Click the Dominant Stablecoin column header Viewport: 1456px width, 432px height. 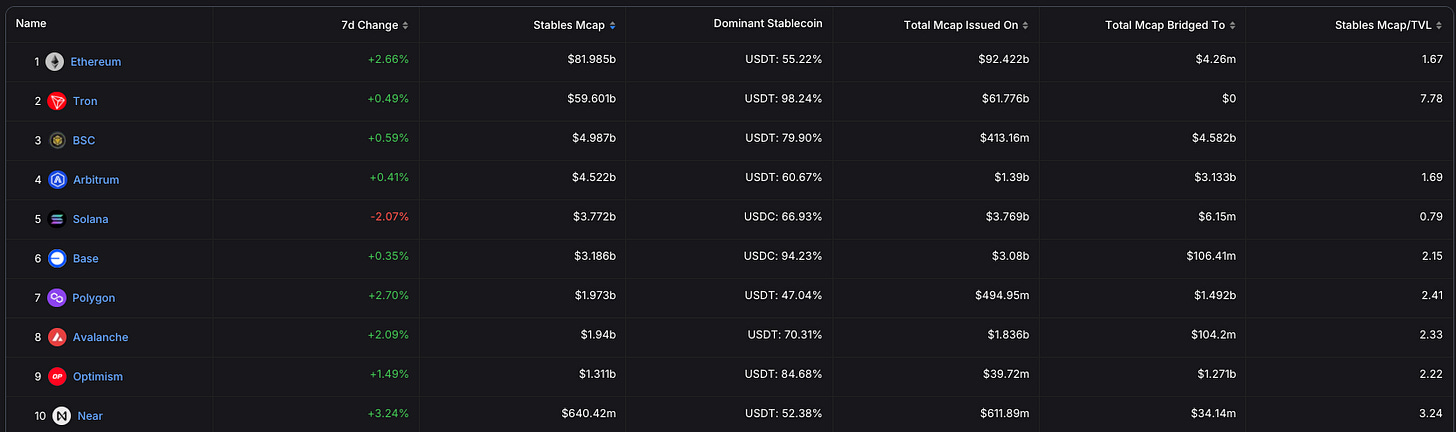(x=767, y=24)
